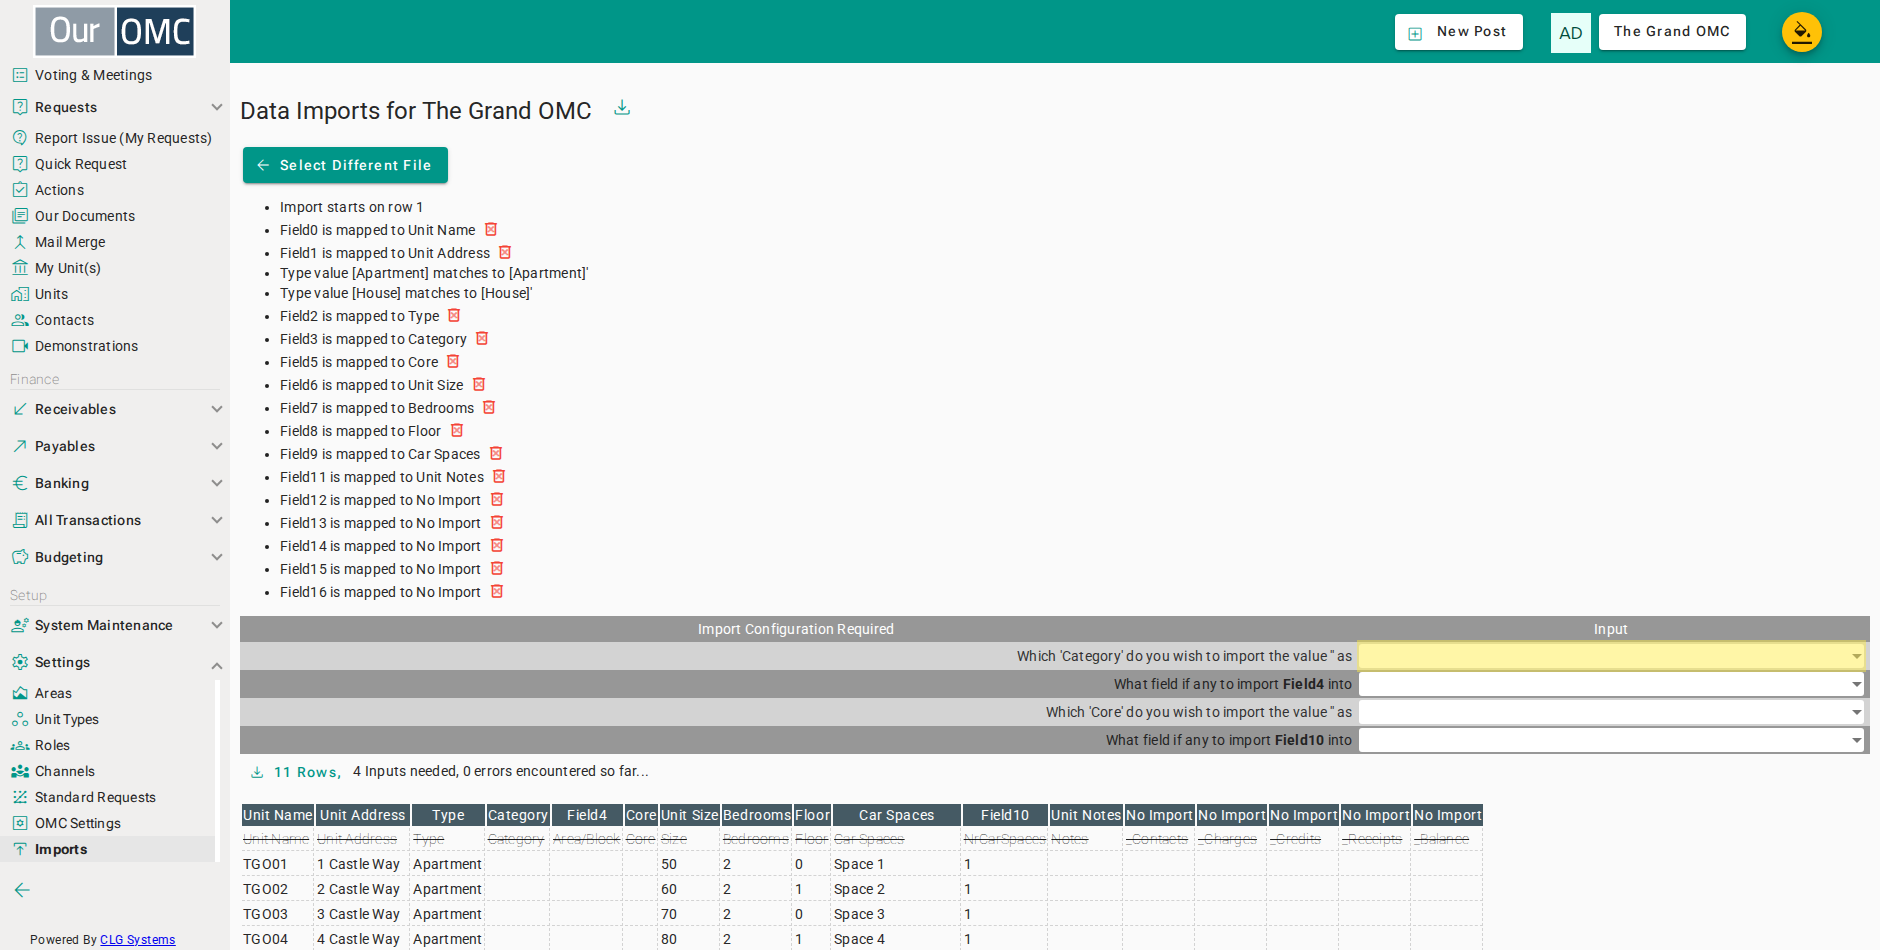Click the download icon beside Data Imports title
The height and width of the screenshot is (950, 1880).
tap(622, 108)
